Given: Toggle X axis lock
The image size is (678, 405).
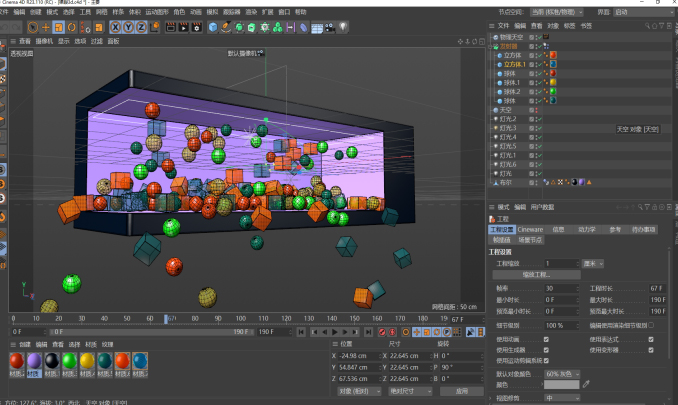Looking at the screenshot, I should 115,28.
